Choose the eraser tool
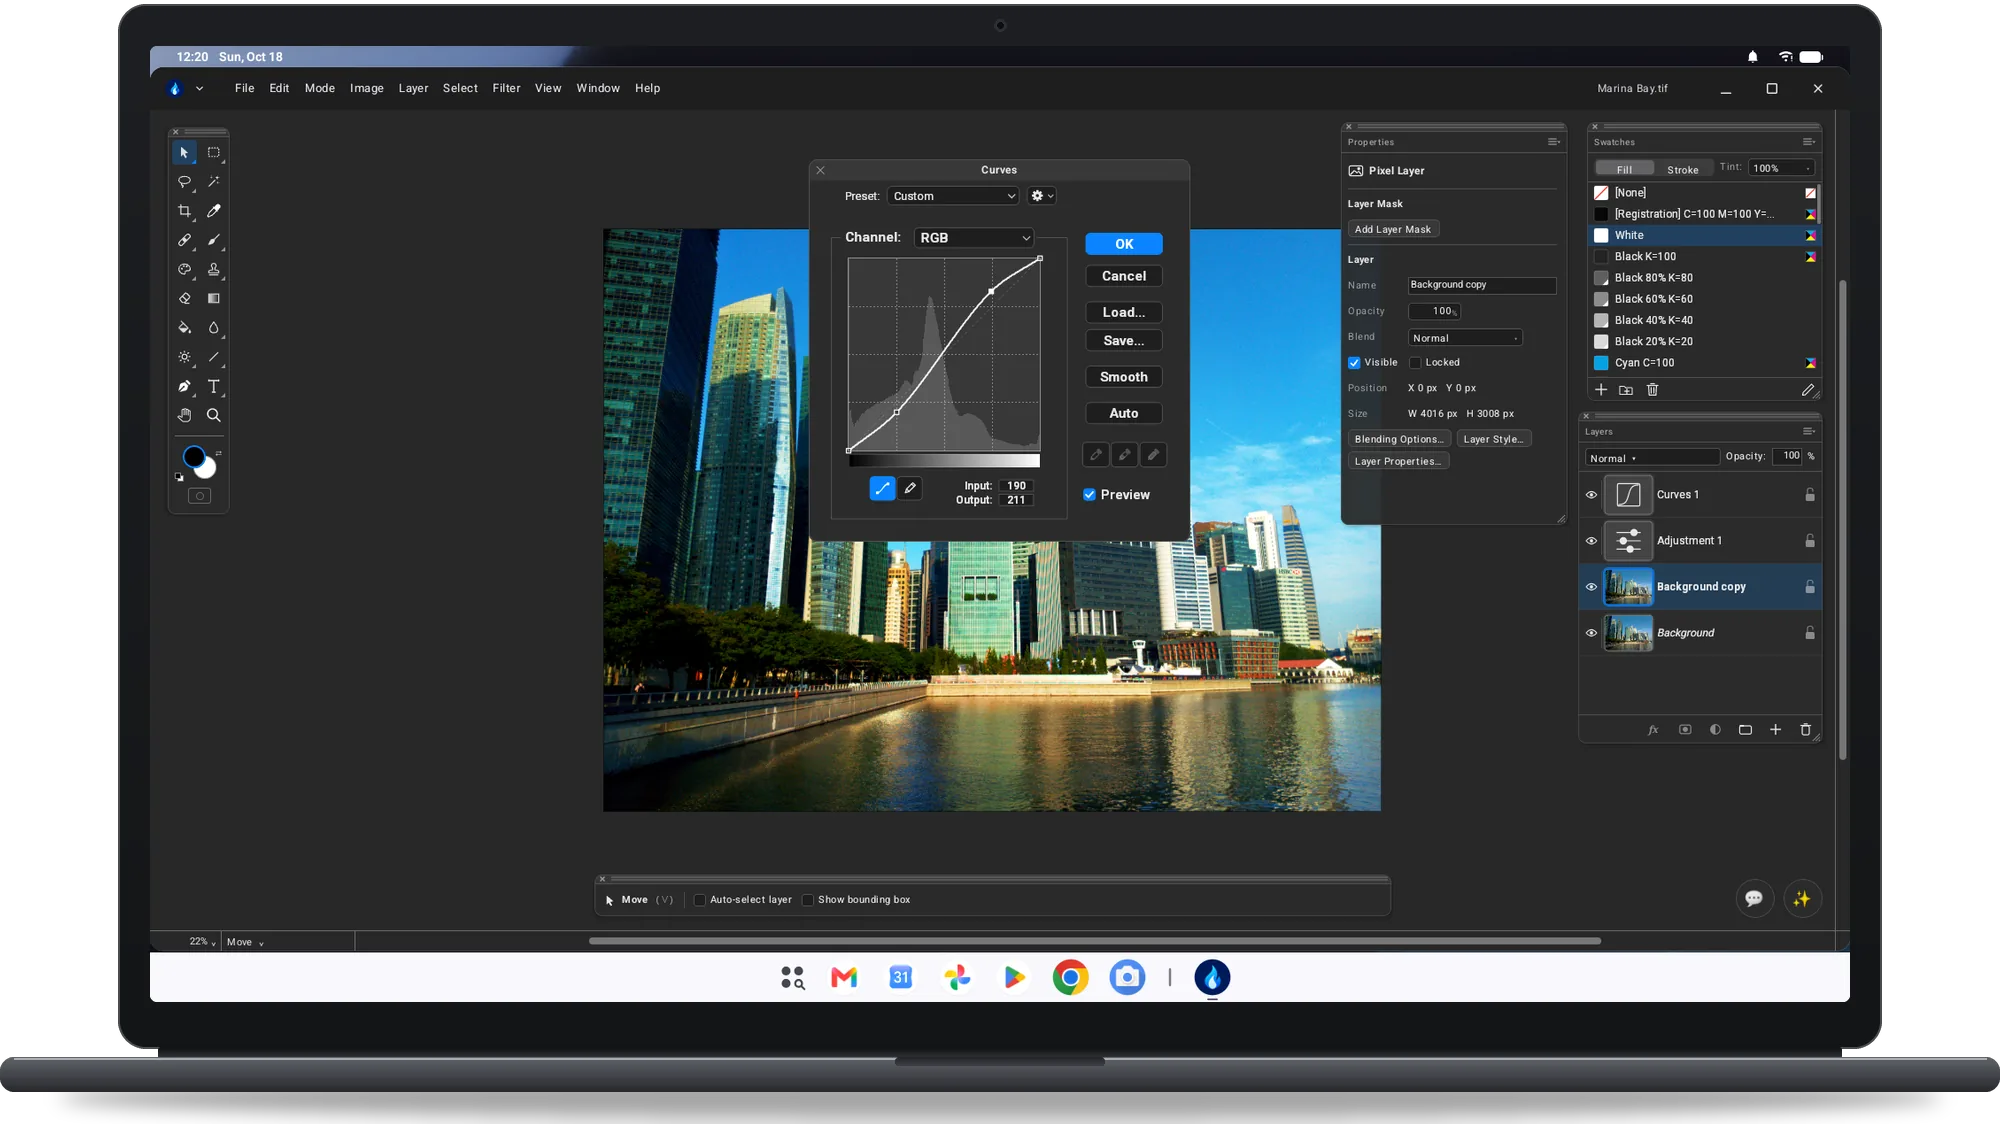Screen dimensions: 2000x1124 [185, 298]
